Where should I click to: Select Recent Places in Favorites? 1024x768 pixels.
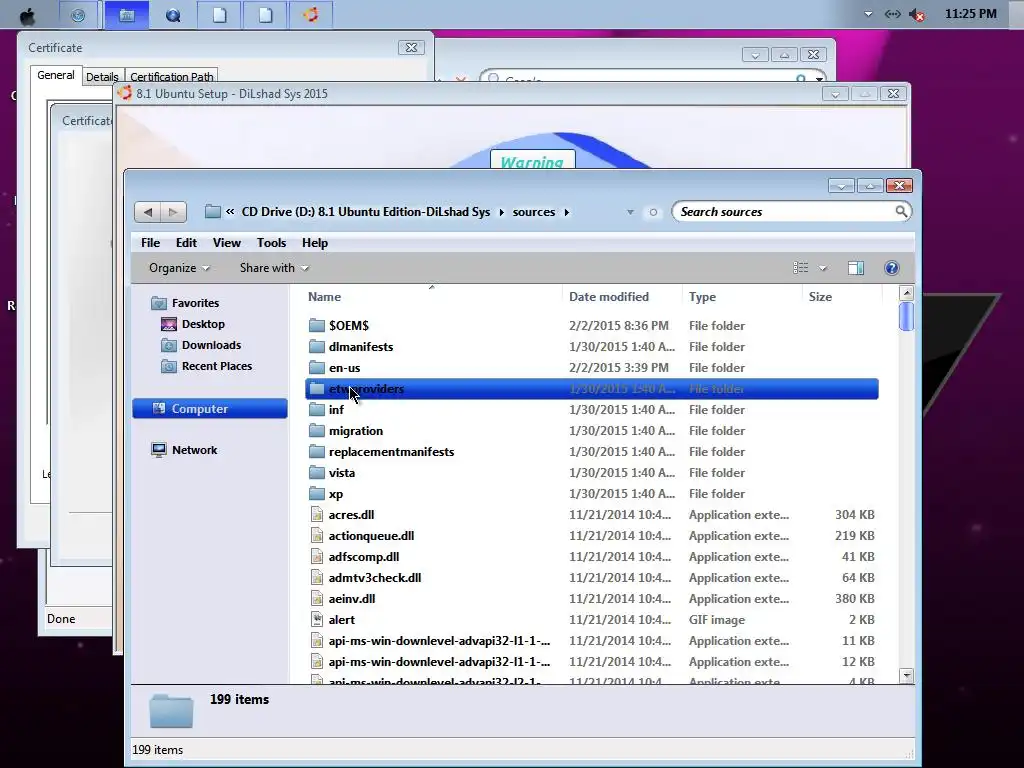pos(217,366)
